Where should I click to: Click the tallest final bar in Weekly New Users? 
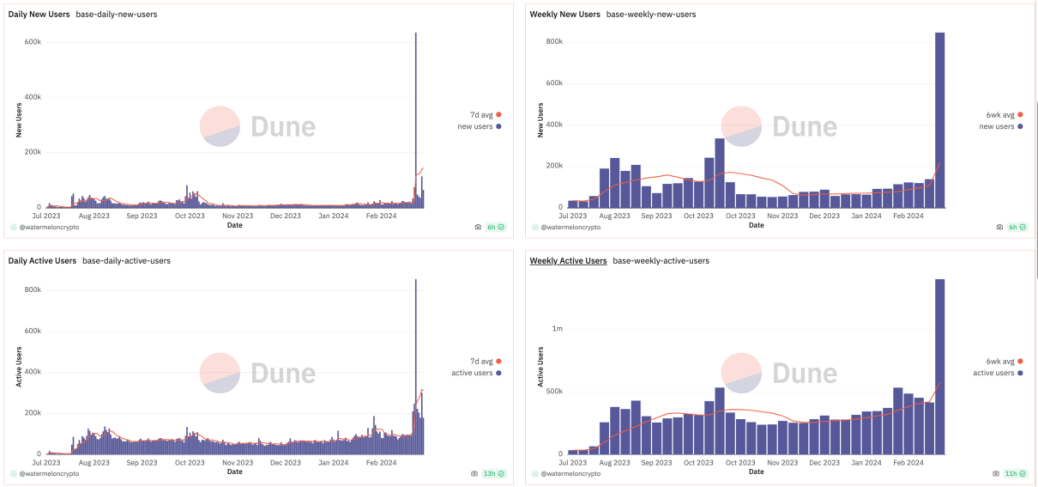pos(939,120)
